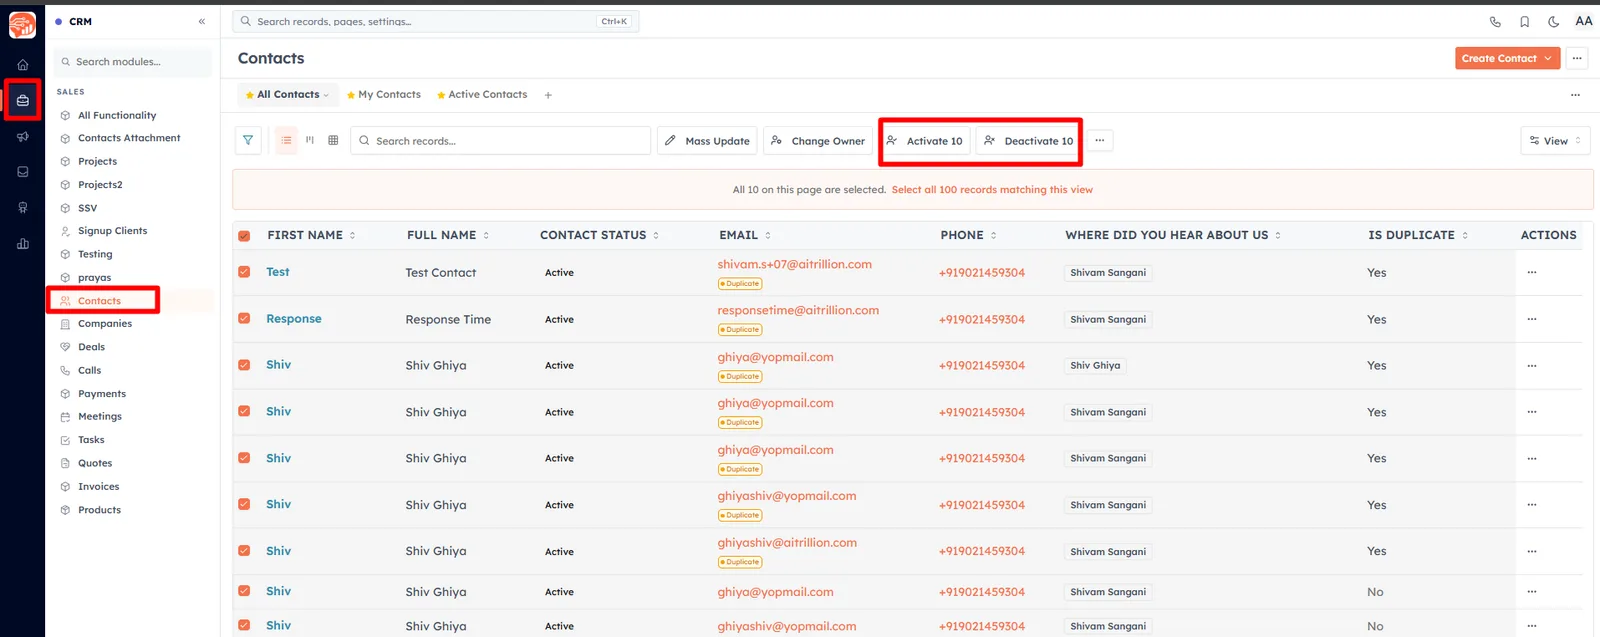Open the Home icon in left rail

click(x=22, y=64)
